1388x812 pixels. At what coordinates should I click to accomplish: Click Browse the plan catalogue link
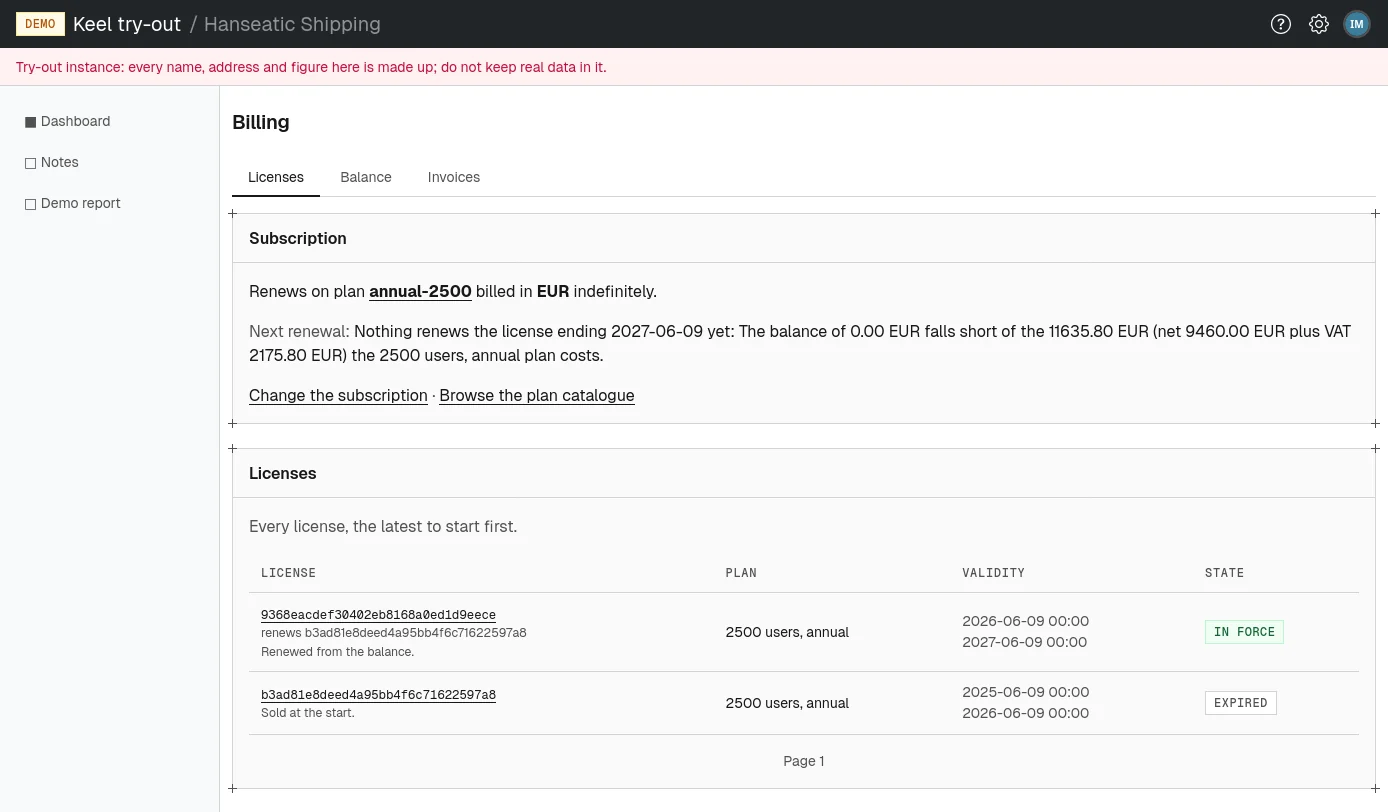coord(537,395)
